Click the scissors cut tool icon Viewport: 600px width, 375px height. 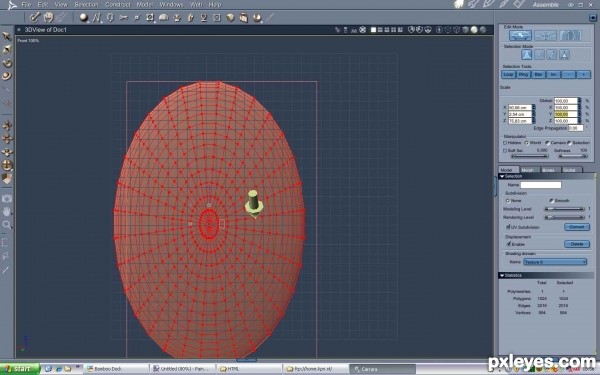pos(123,17)
